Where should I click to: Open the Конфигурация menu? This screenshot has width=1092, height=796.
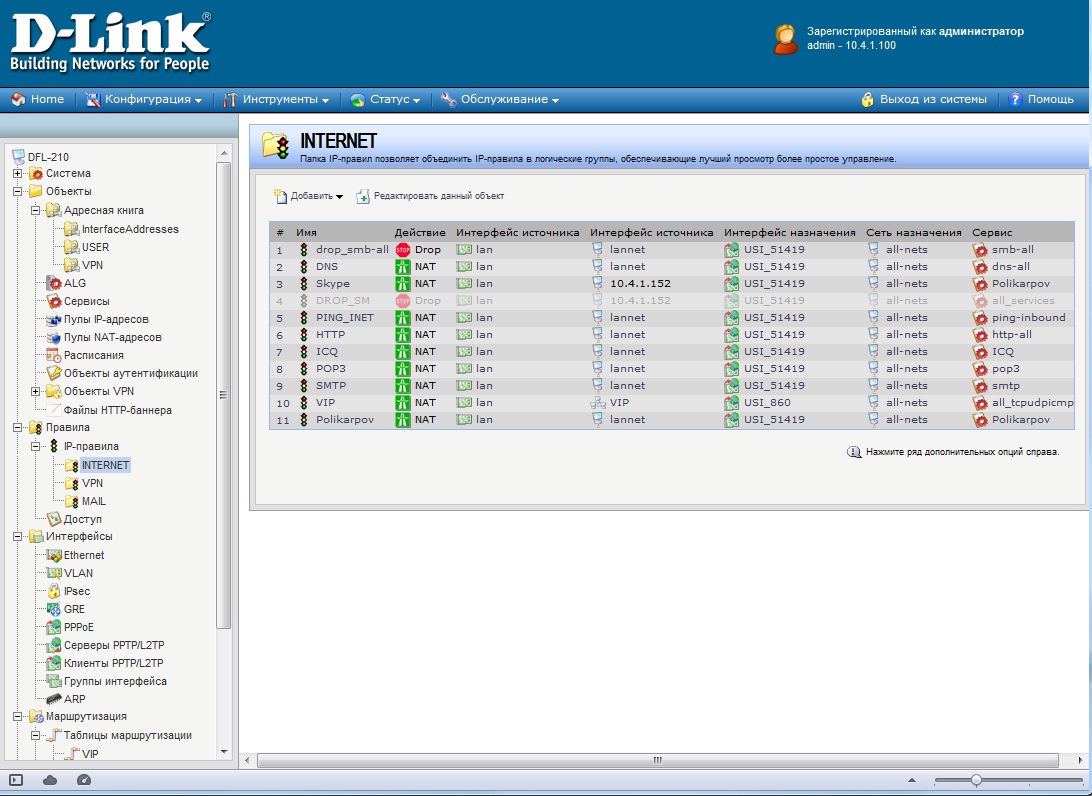[x=145, y=100]
